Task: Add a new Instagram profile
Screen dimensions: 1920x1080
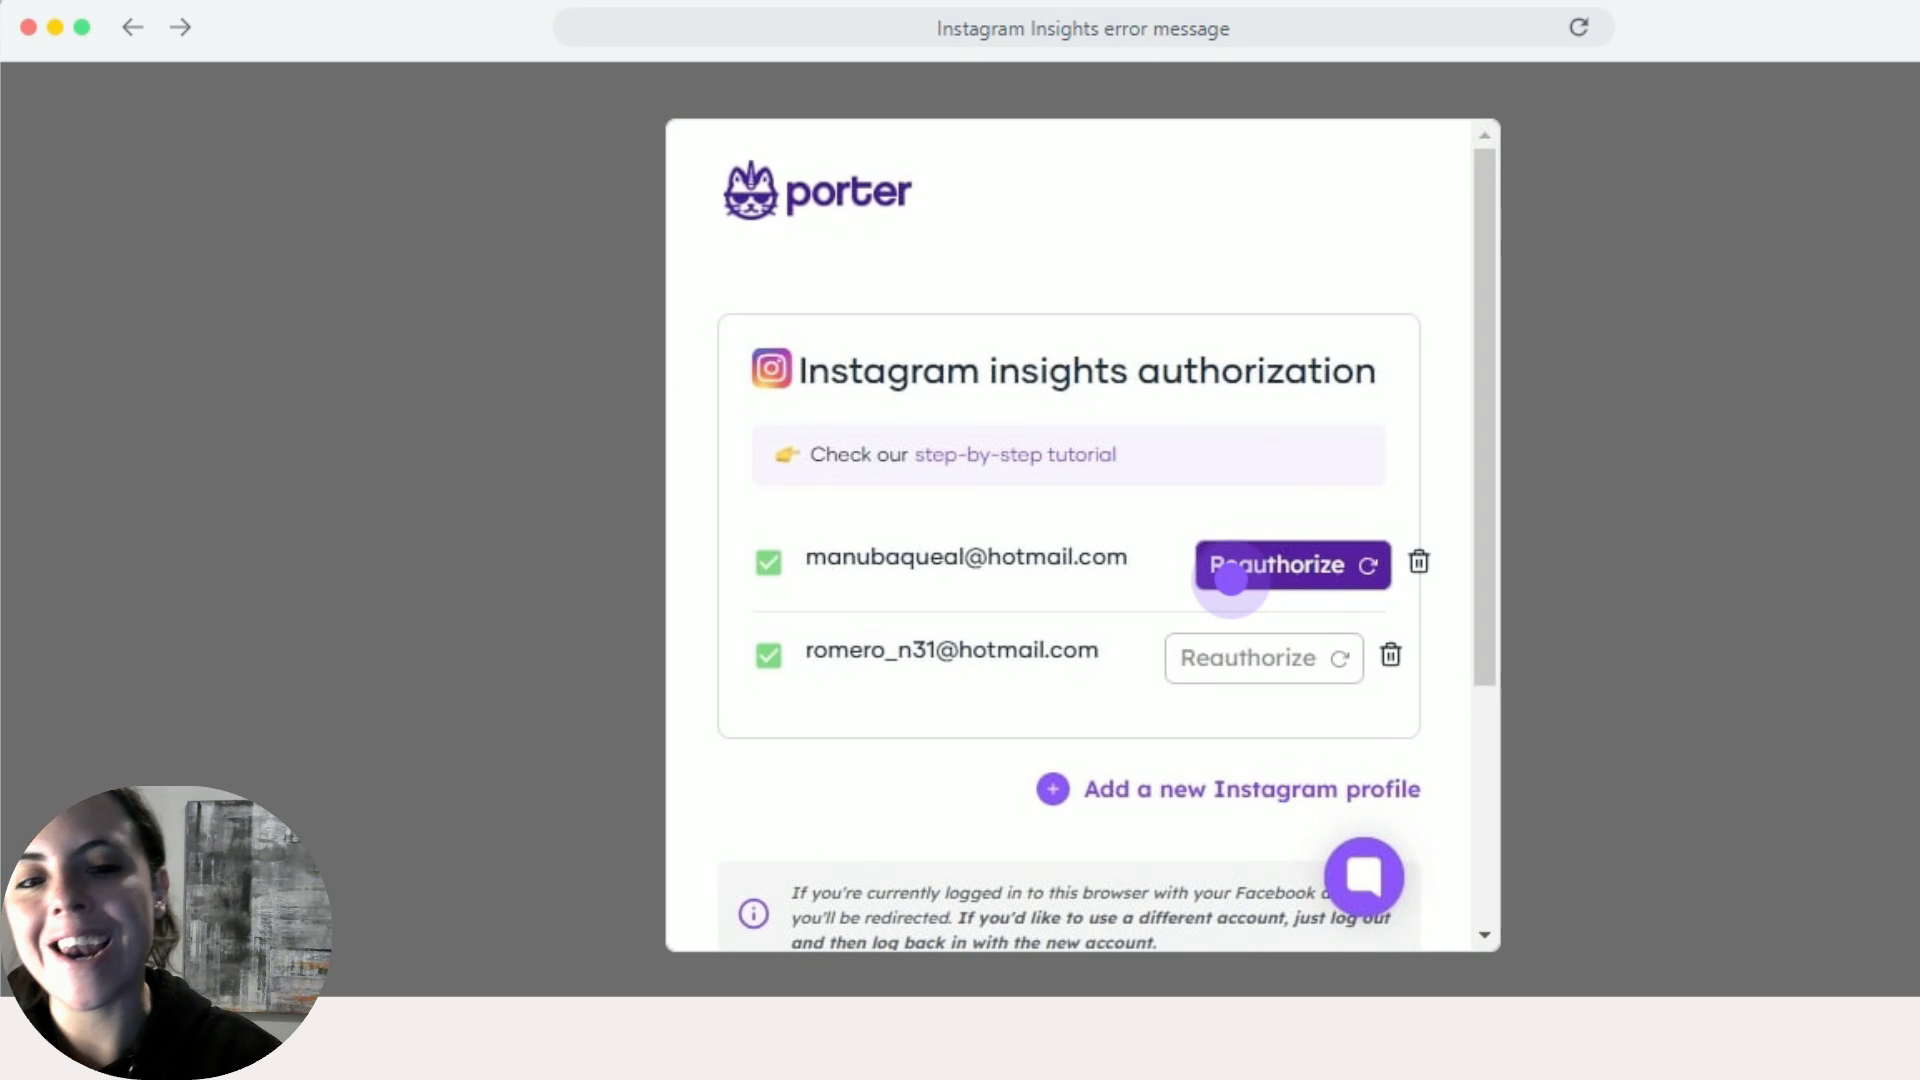Action: pos(1251,789)
